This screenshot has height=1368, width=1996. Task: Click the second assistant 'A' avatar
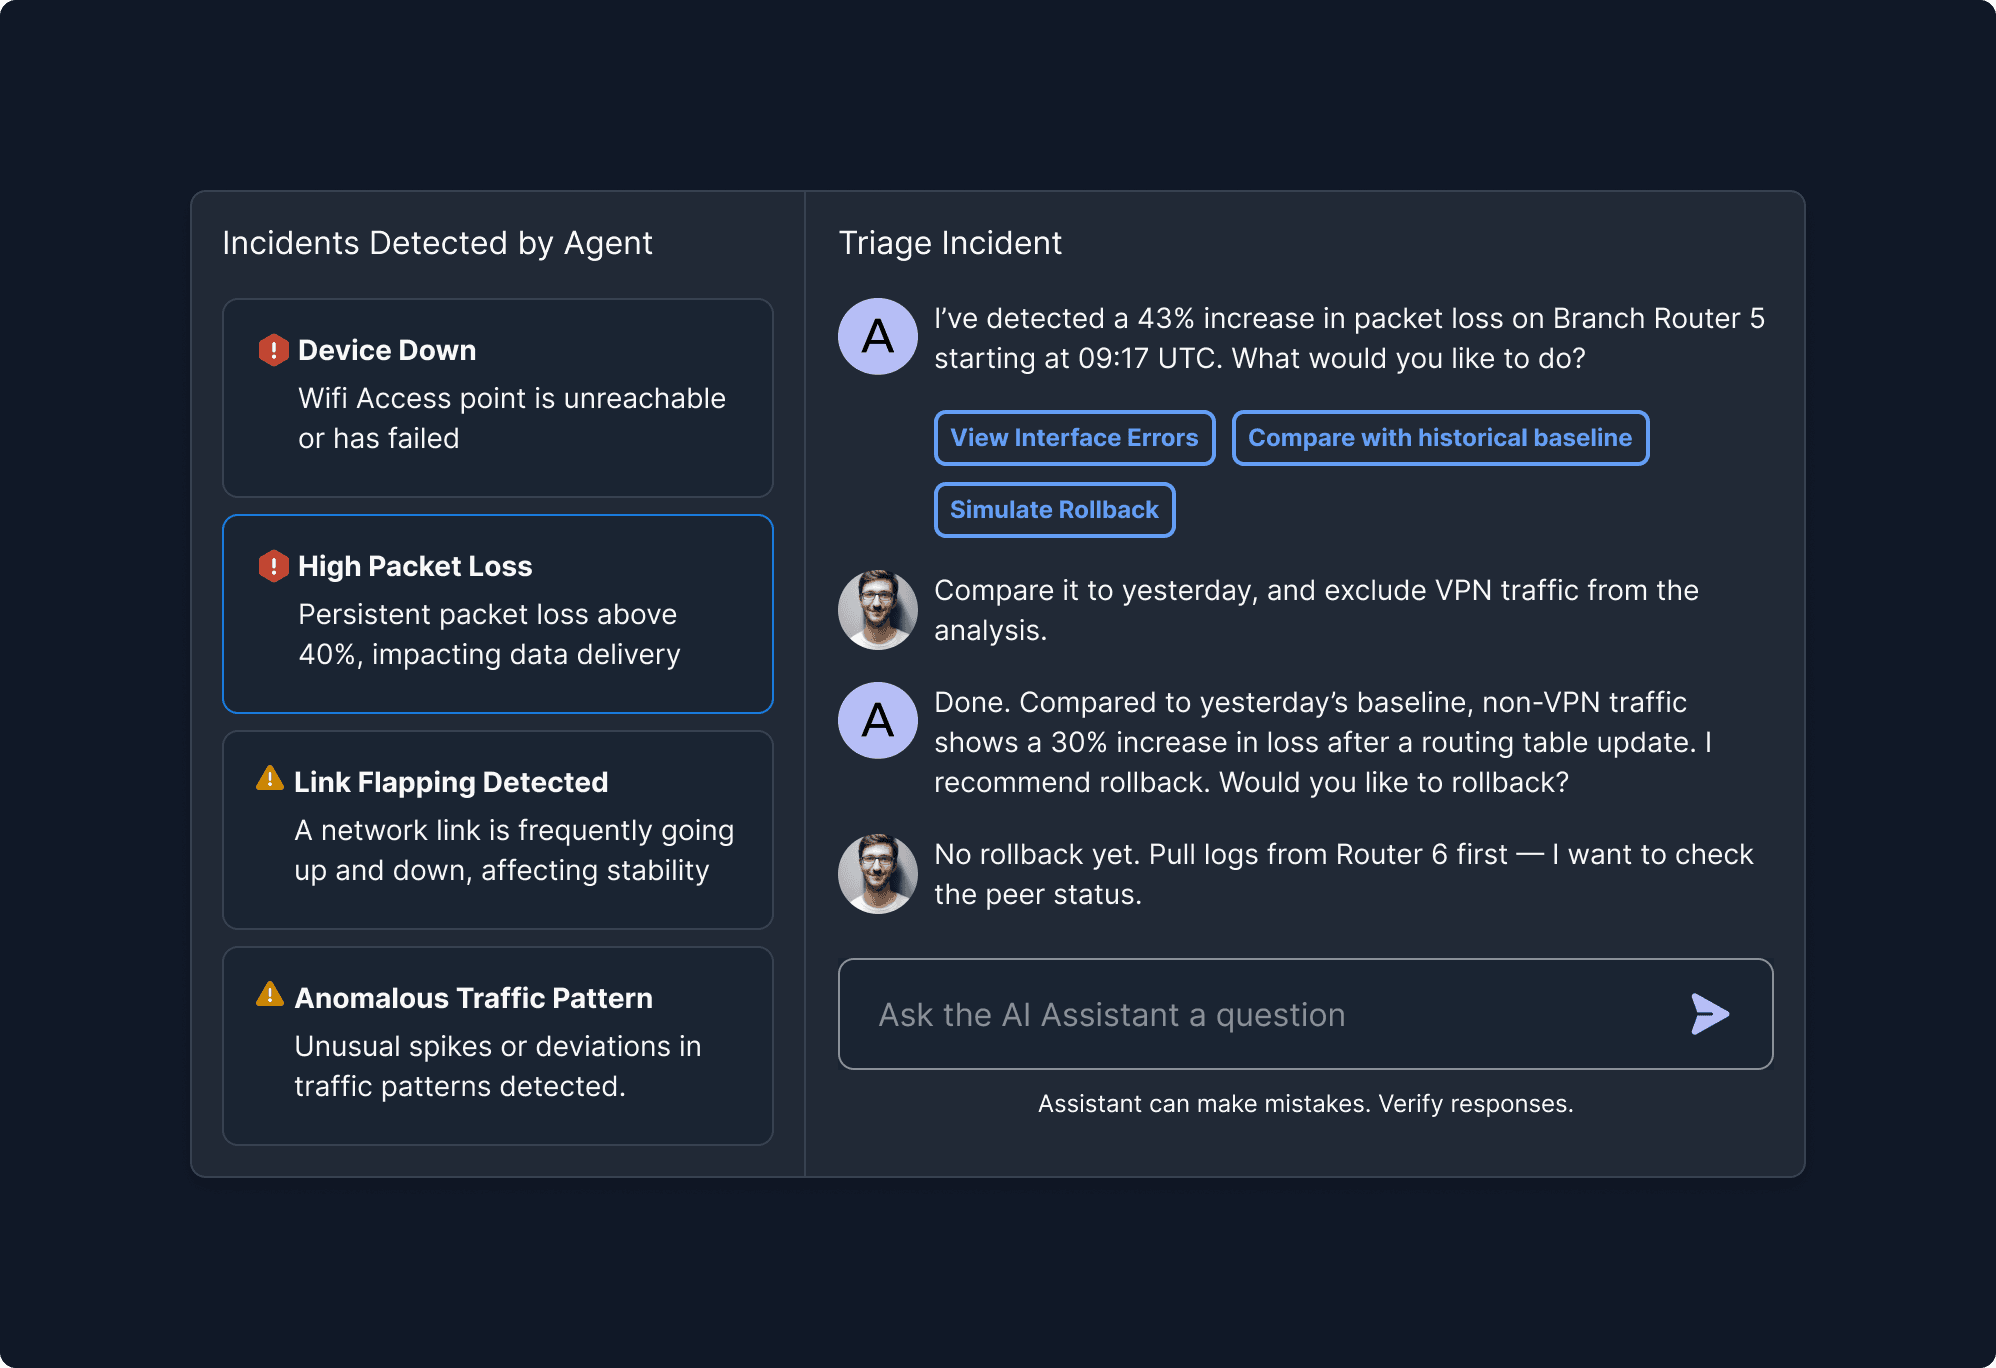pos(877,721)
